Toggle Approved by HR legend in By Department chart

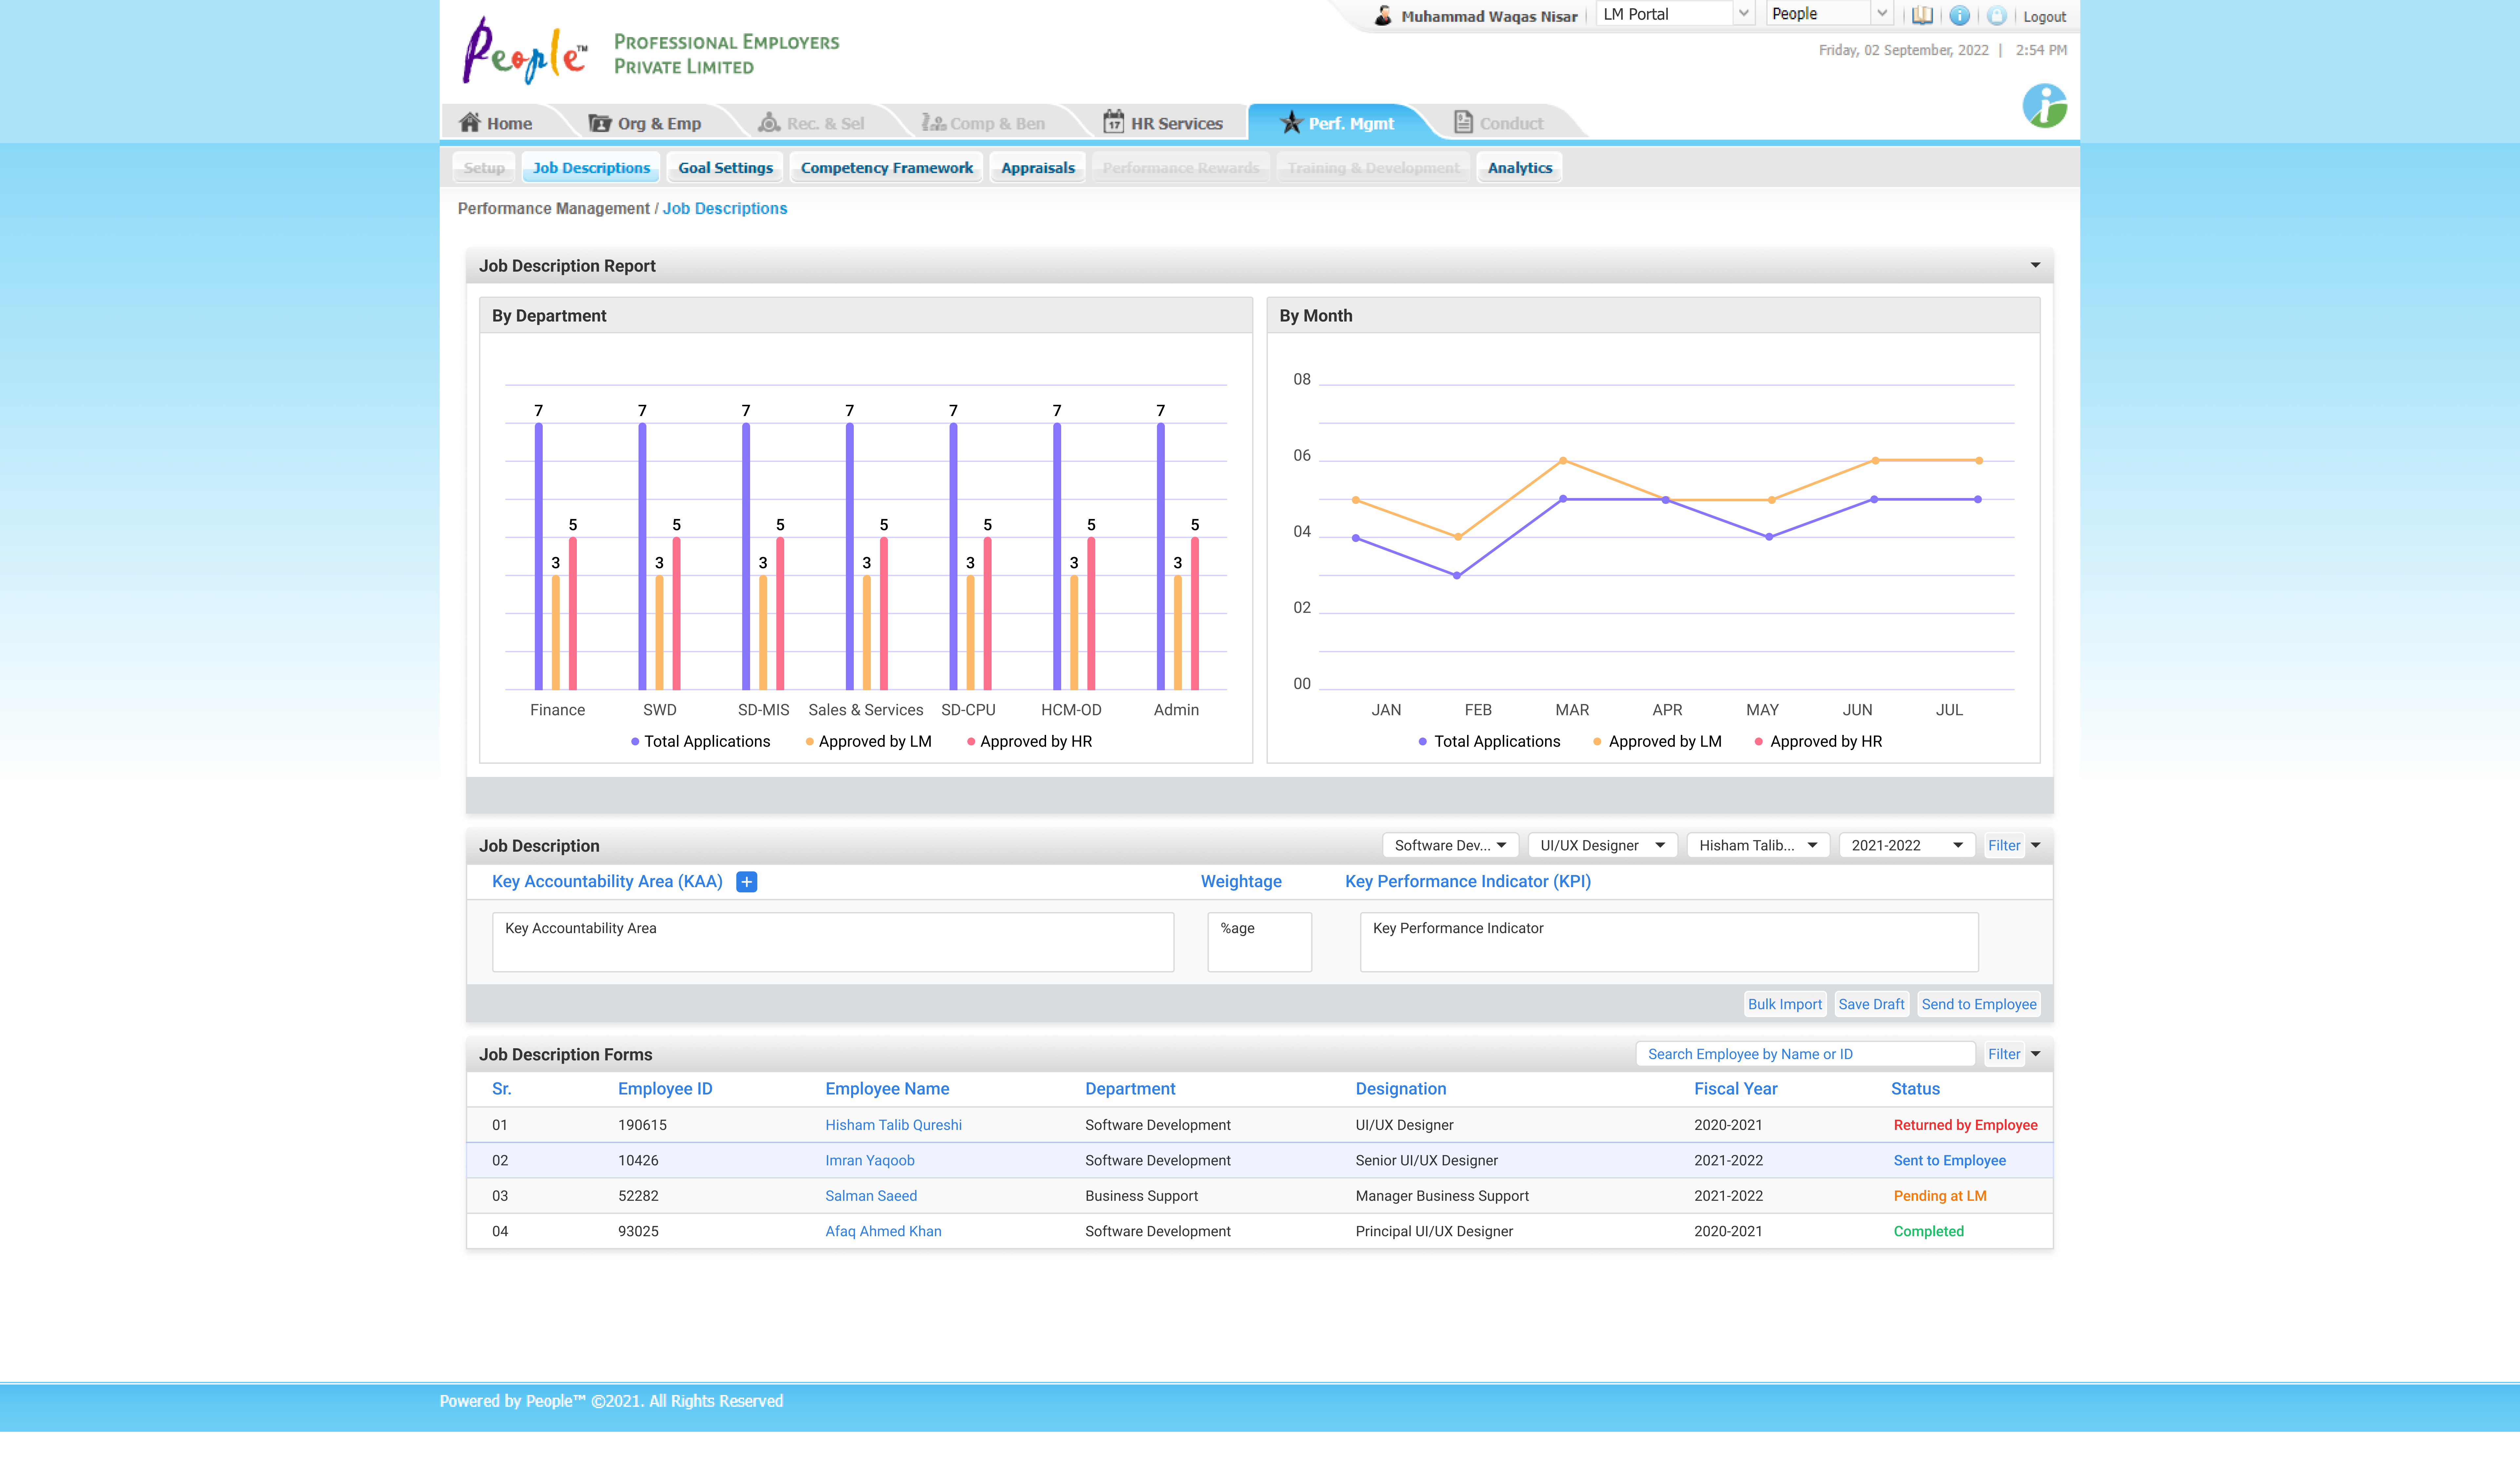pos(1029,742)
